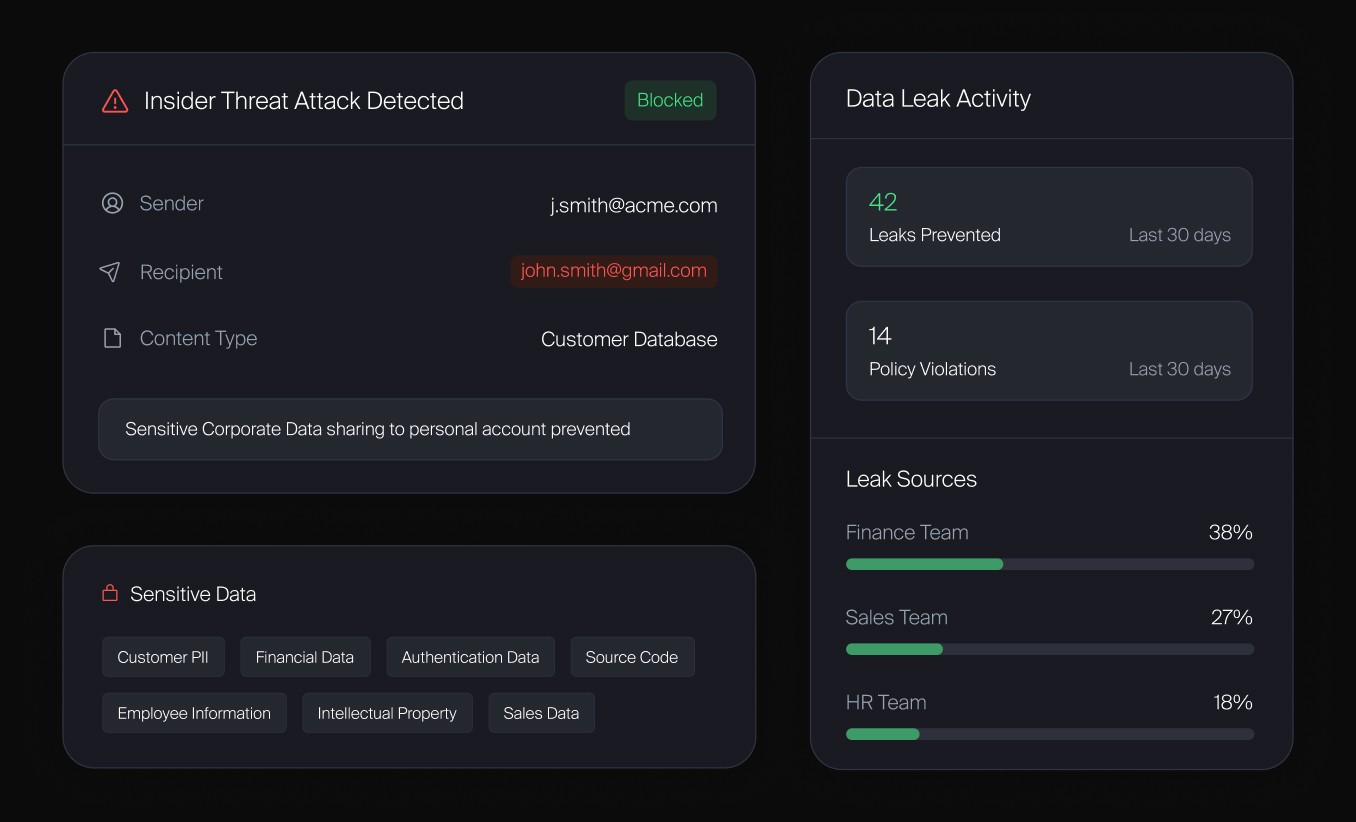
Task: Select the Employee Information tag
Action: 194,713
